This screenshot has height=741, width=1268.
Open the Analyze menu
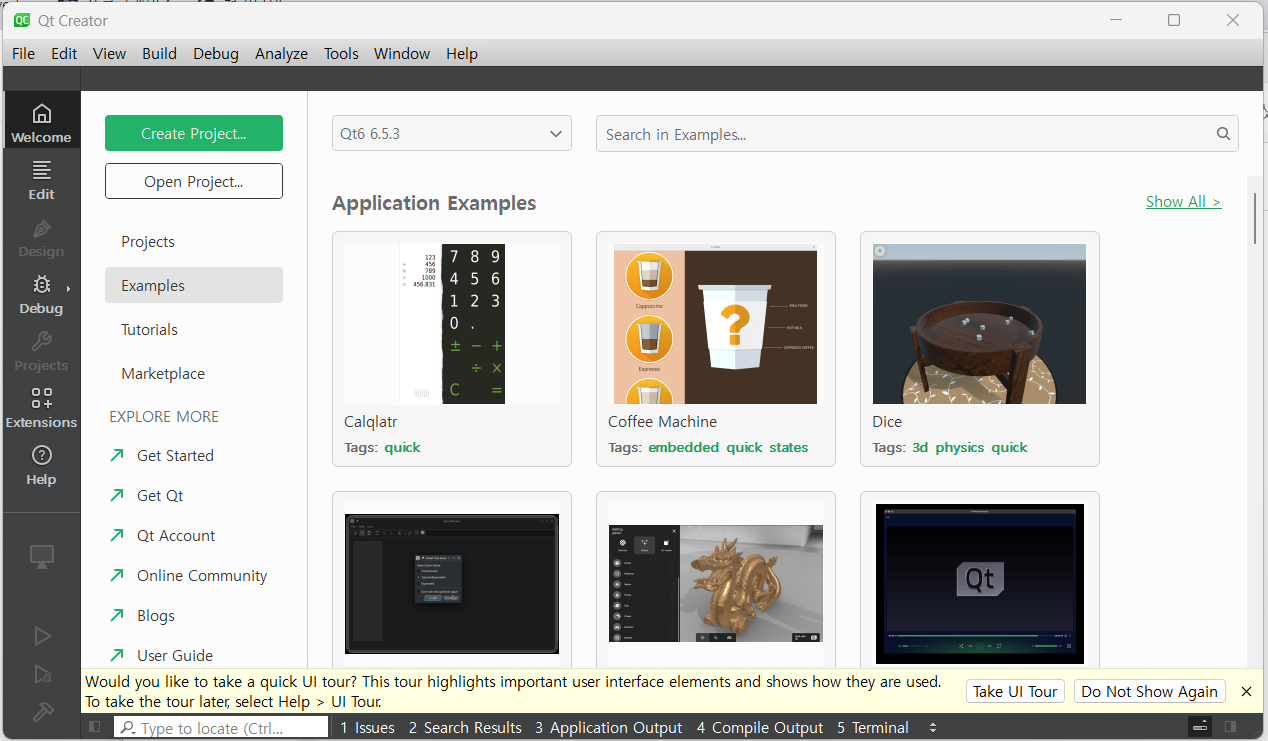[281, 54]
